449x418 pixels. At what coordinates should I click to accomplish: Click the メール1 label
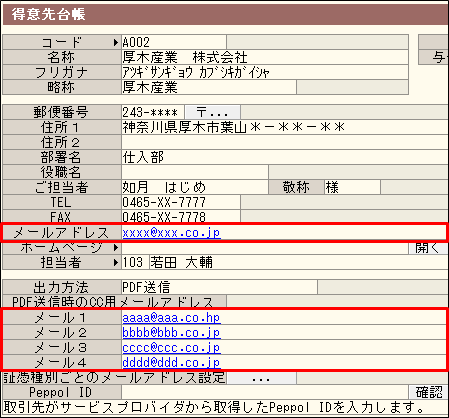tap(61, 318)
